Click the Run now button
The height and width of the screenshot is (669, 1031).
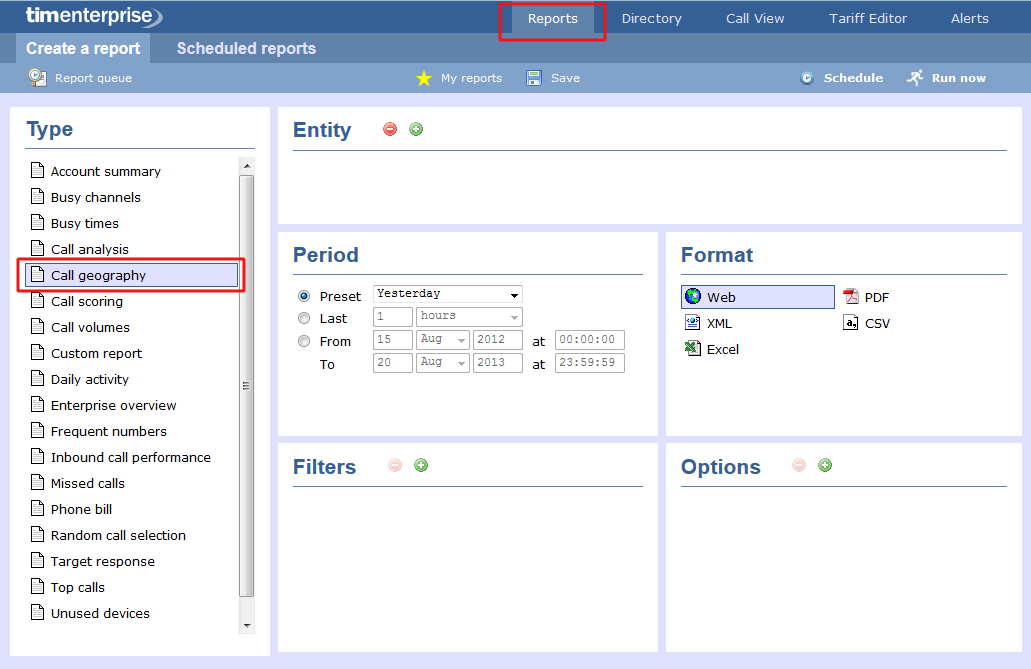946,78
